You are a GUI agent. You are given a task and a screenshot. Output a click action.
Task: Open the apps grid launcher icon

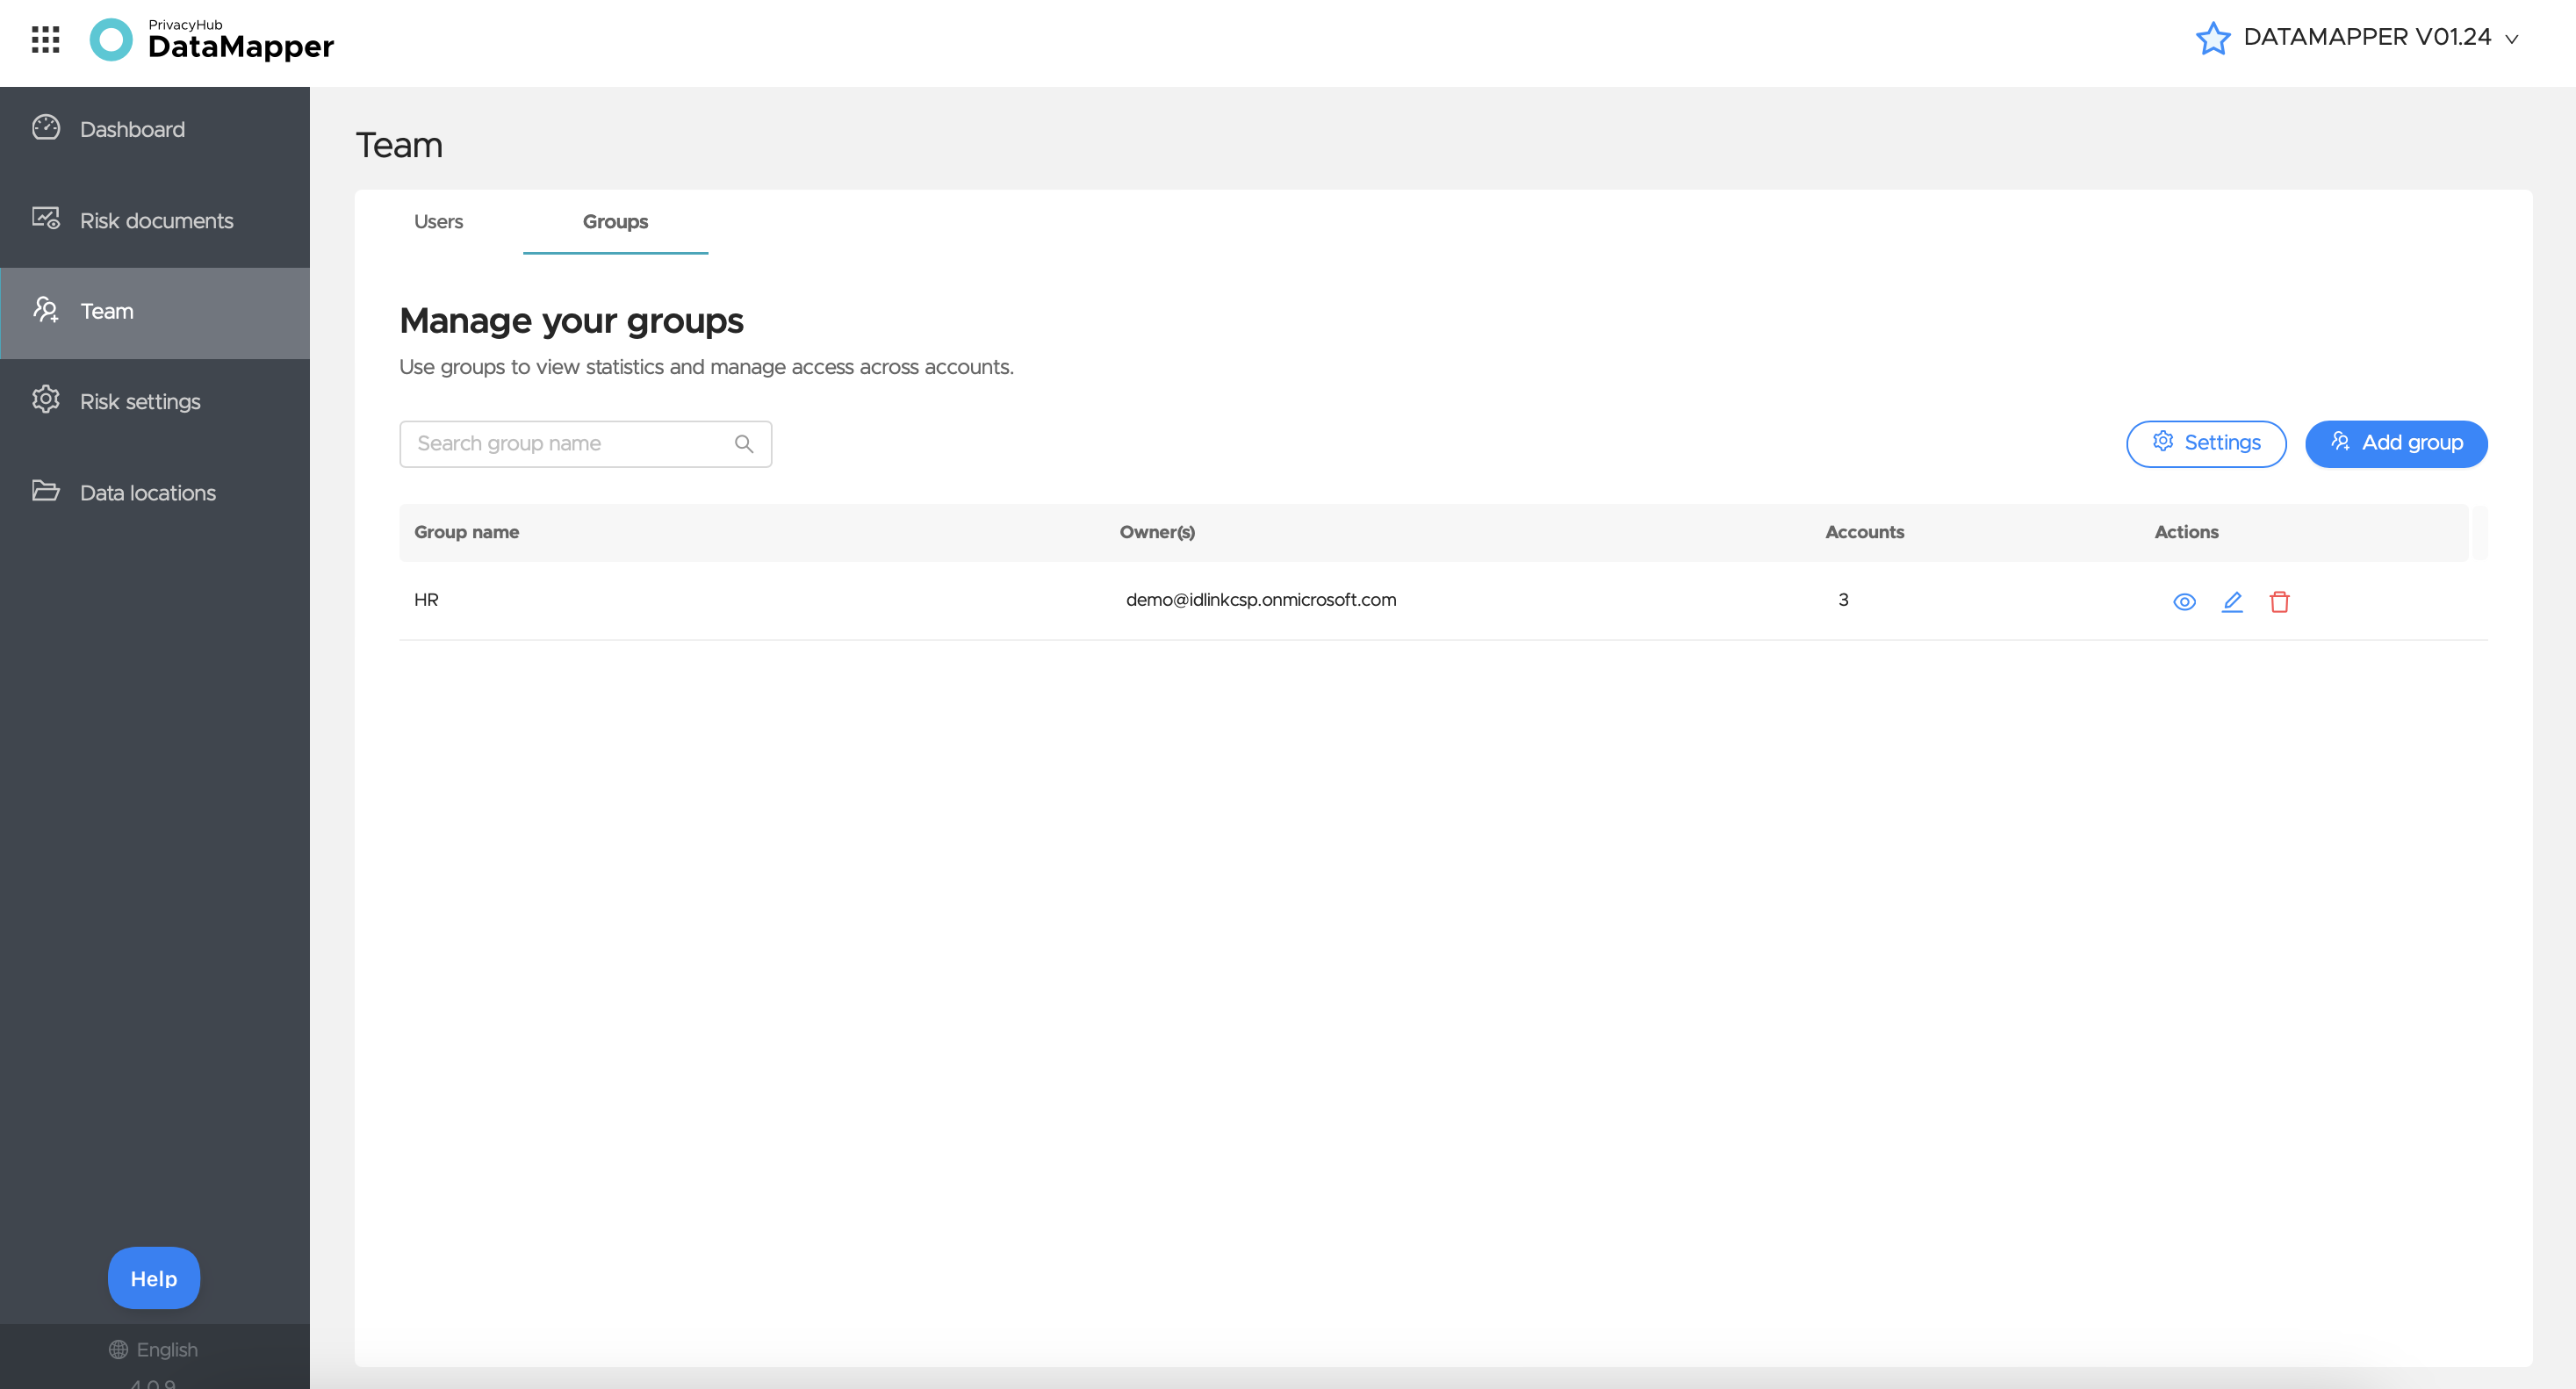[45, 40]
